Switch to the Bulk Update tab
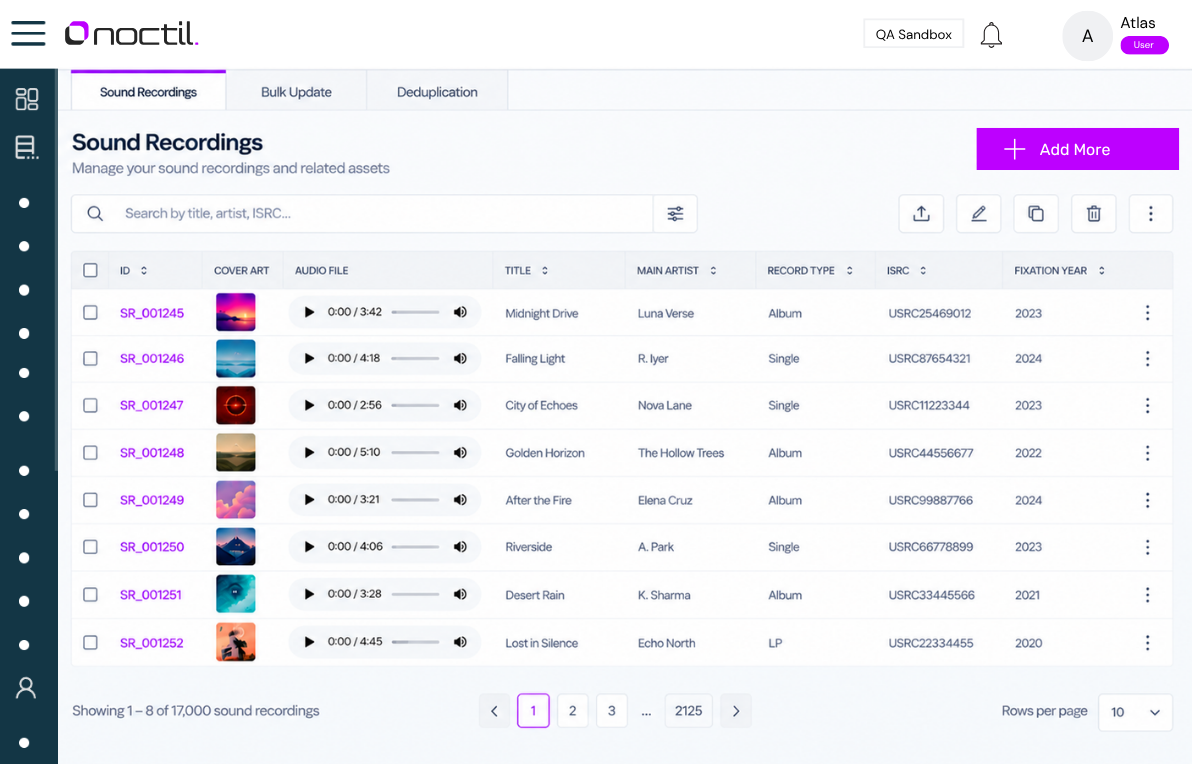Image resolution: width=1192 pixels, height=764 pixels. tap(296, 92)
